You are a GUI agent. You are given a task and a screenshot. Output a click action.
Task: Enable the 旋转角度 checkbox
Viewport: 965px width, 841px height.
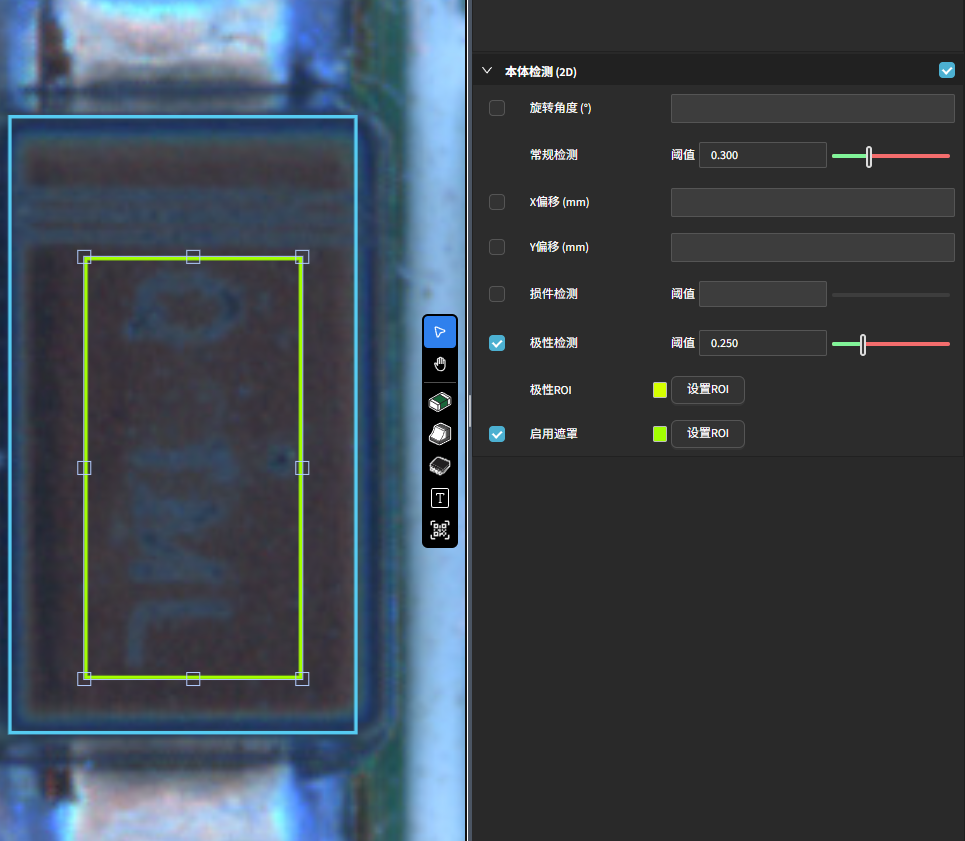coord(497,108)
